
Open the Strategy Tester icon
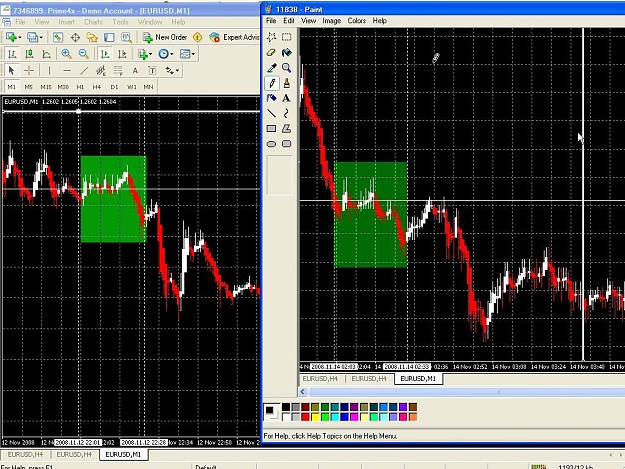click(126, 37)
